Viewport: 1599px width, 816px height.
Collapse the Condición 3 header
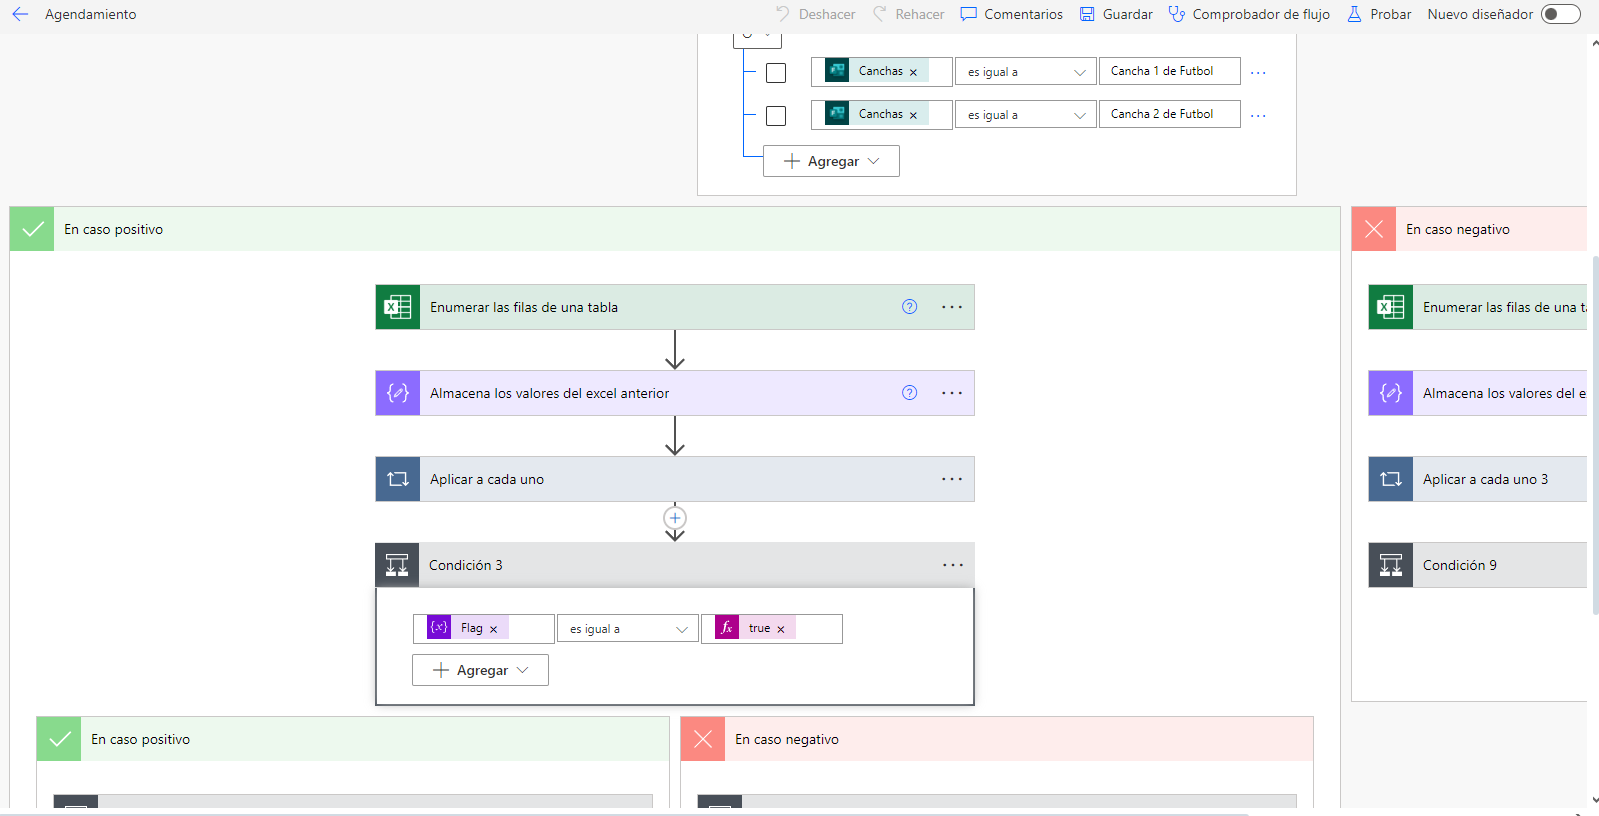point(675,565)
